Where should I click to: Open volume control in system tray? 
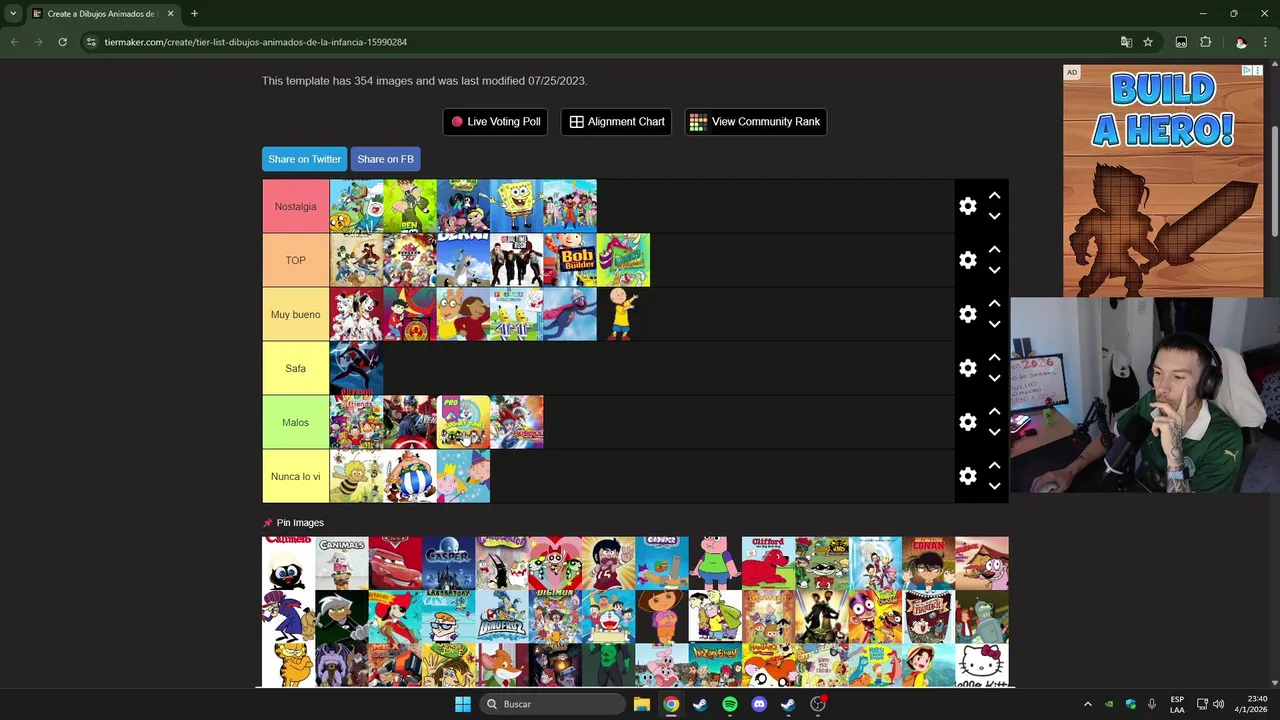(x=1218, y=704)
